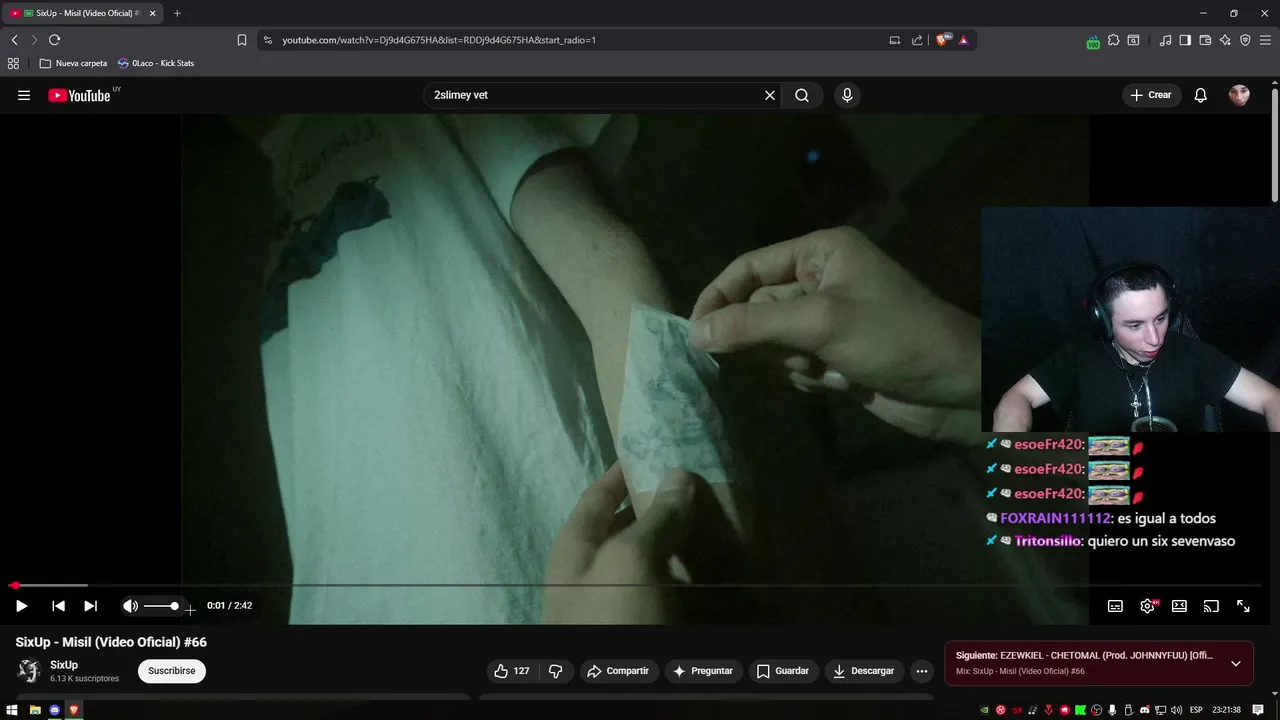Open the Nueva carpeta bookmark folder
The width and height of the screenshot is (1280, 720).
73,63
